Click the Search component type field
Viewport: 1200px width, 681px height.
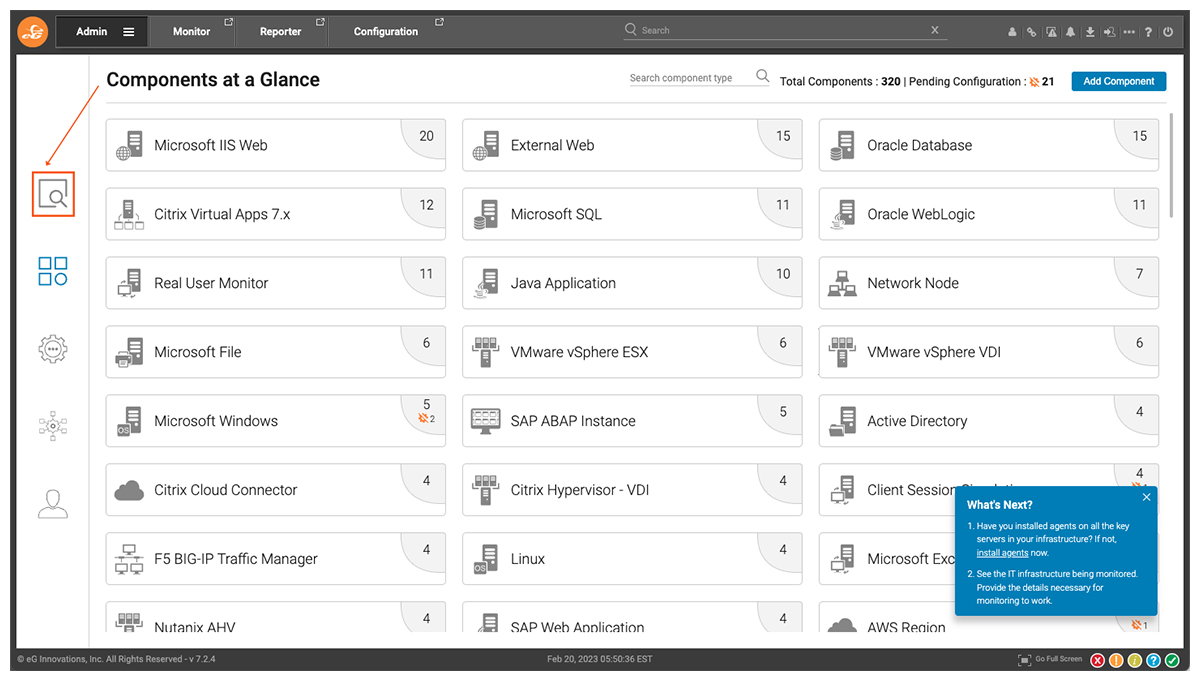coord(690,78)
